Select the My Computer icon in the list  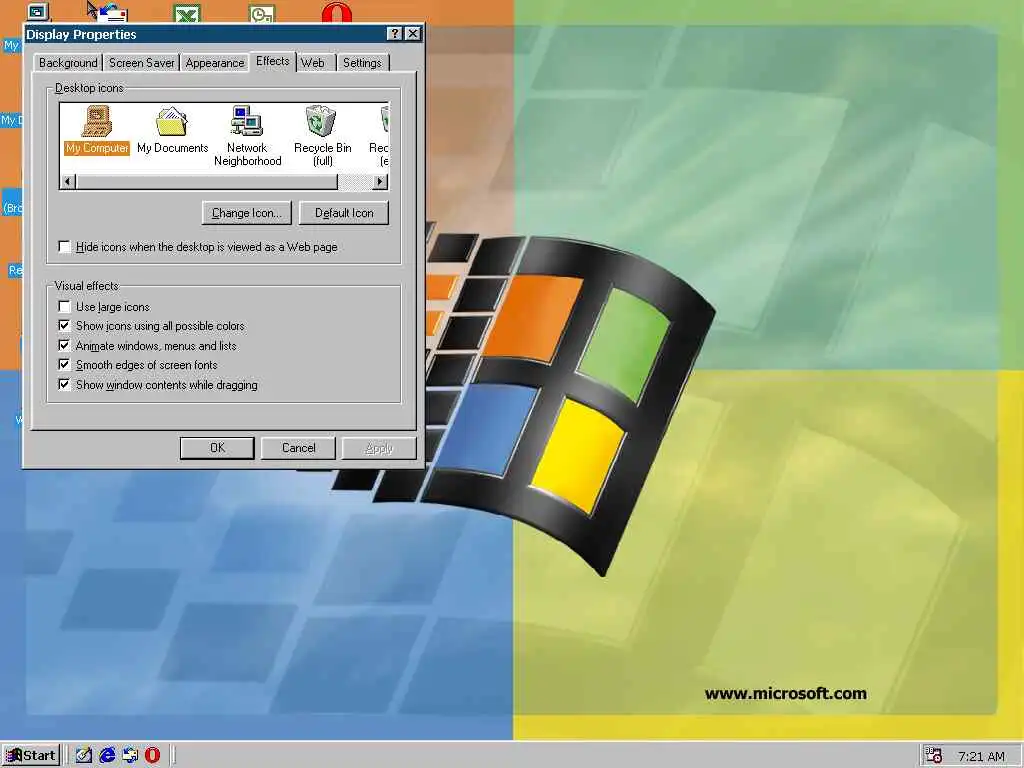[97, 130]
